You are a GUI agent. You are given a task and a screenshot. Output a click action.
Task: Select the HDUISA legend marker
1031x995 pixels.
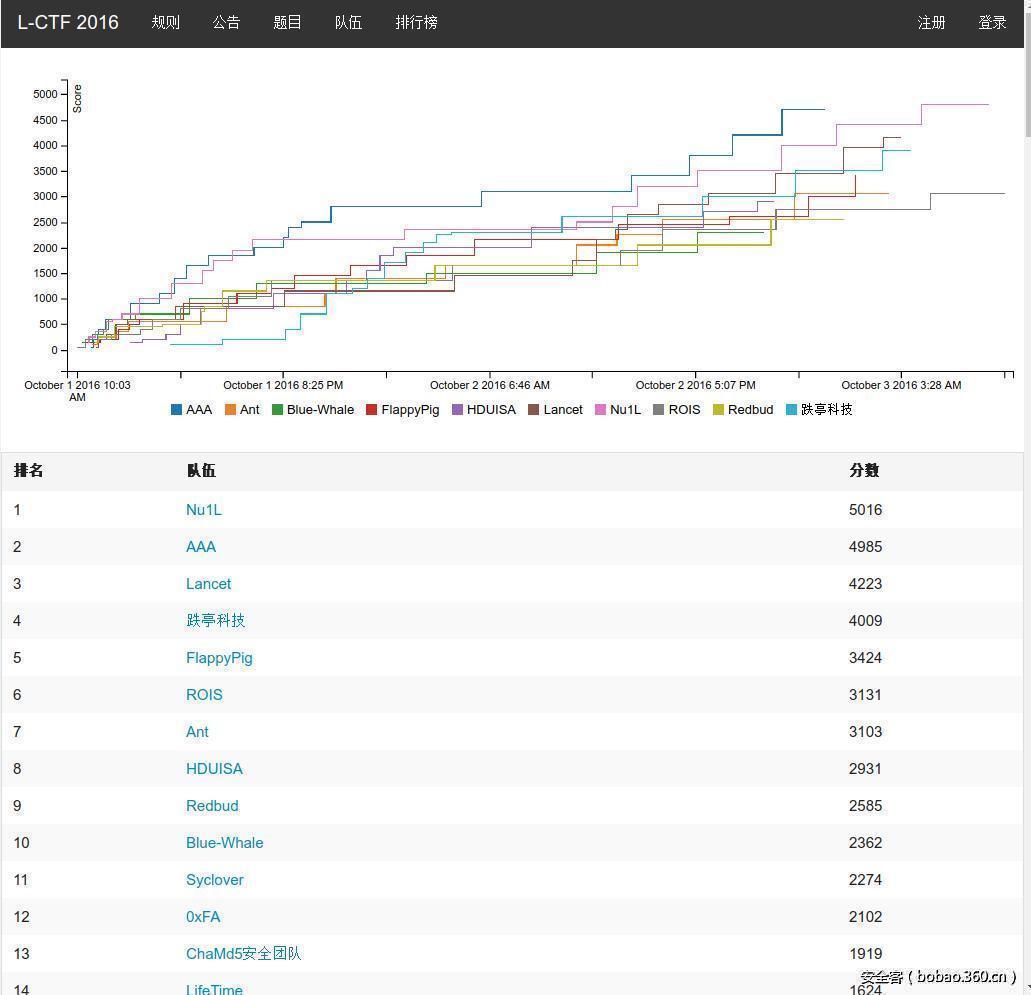456,409
